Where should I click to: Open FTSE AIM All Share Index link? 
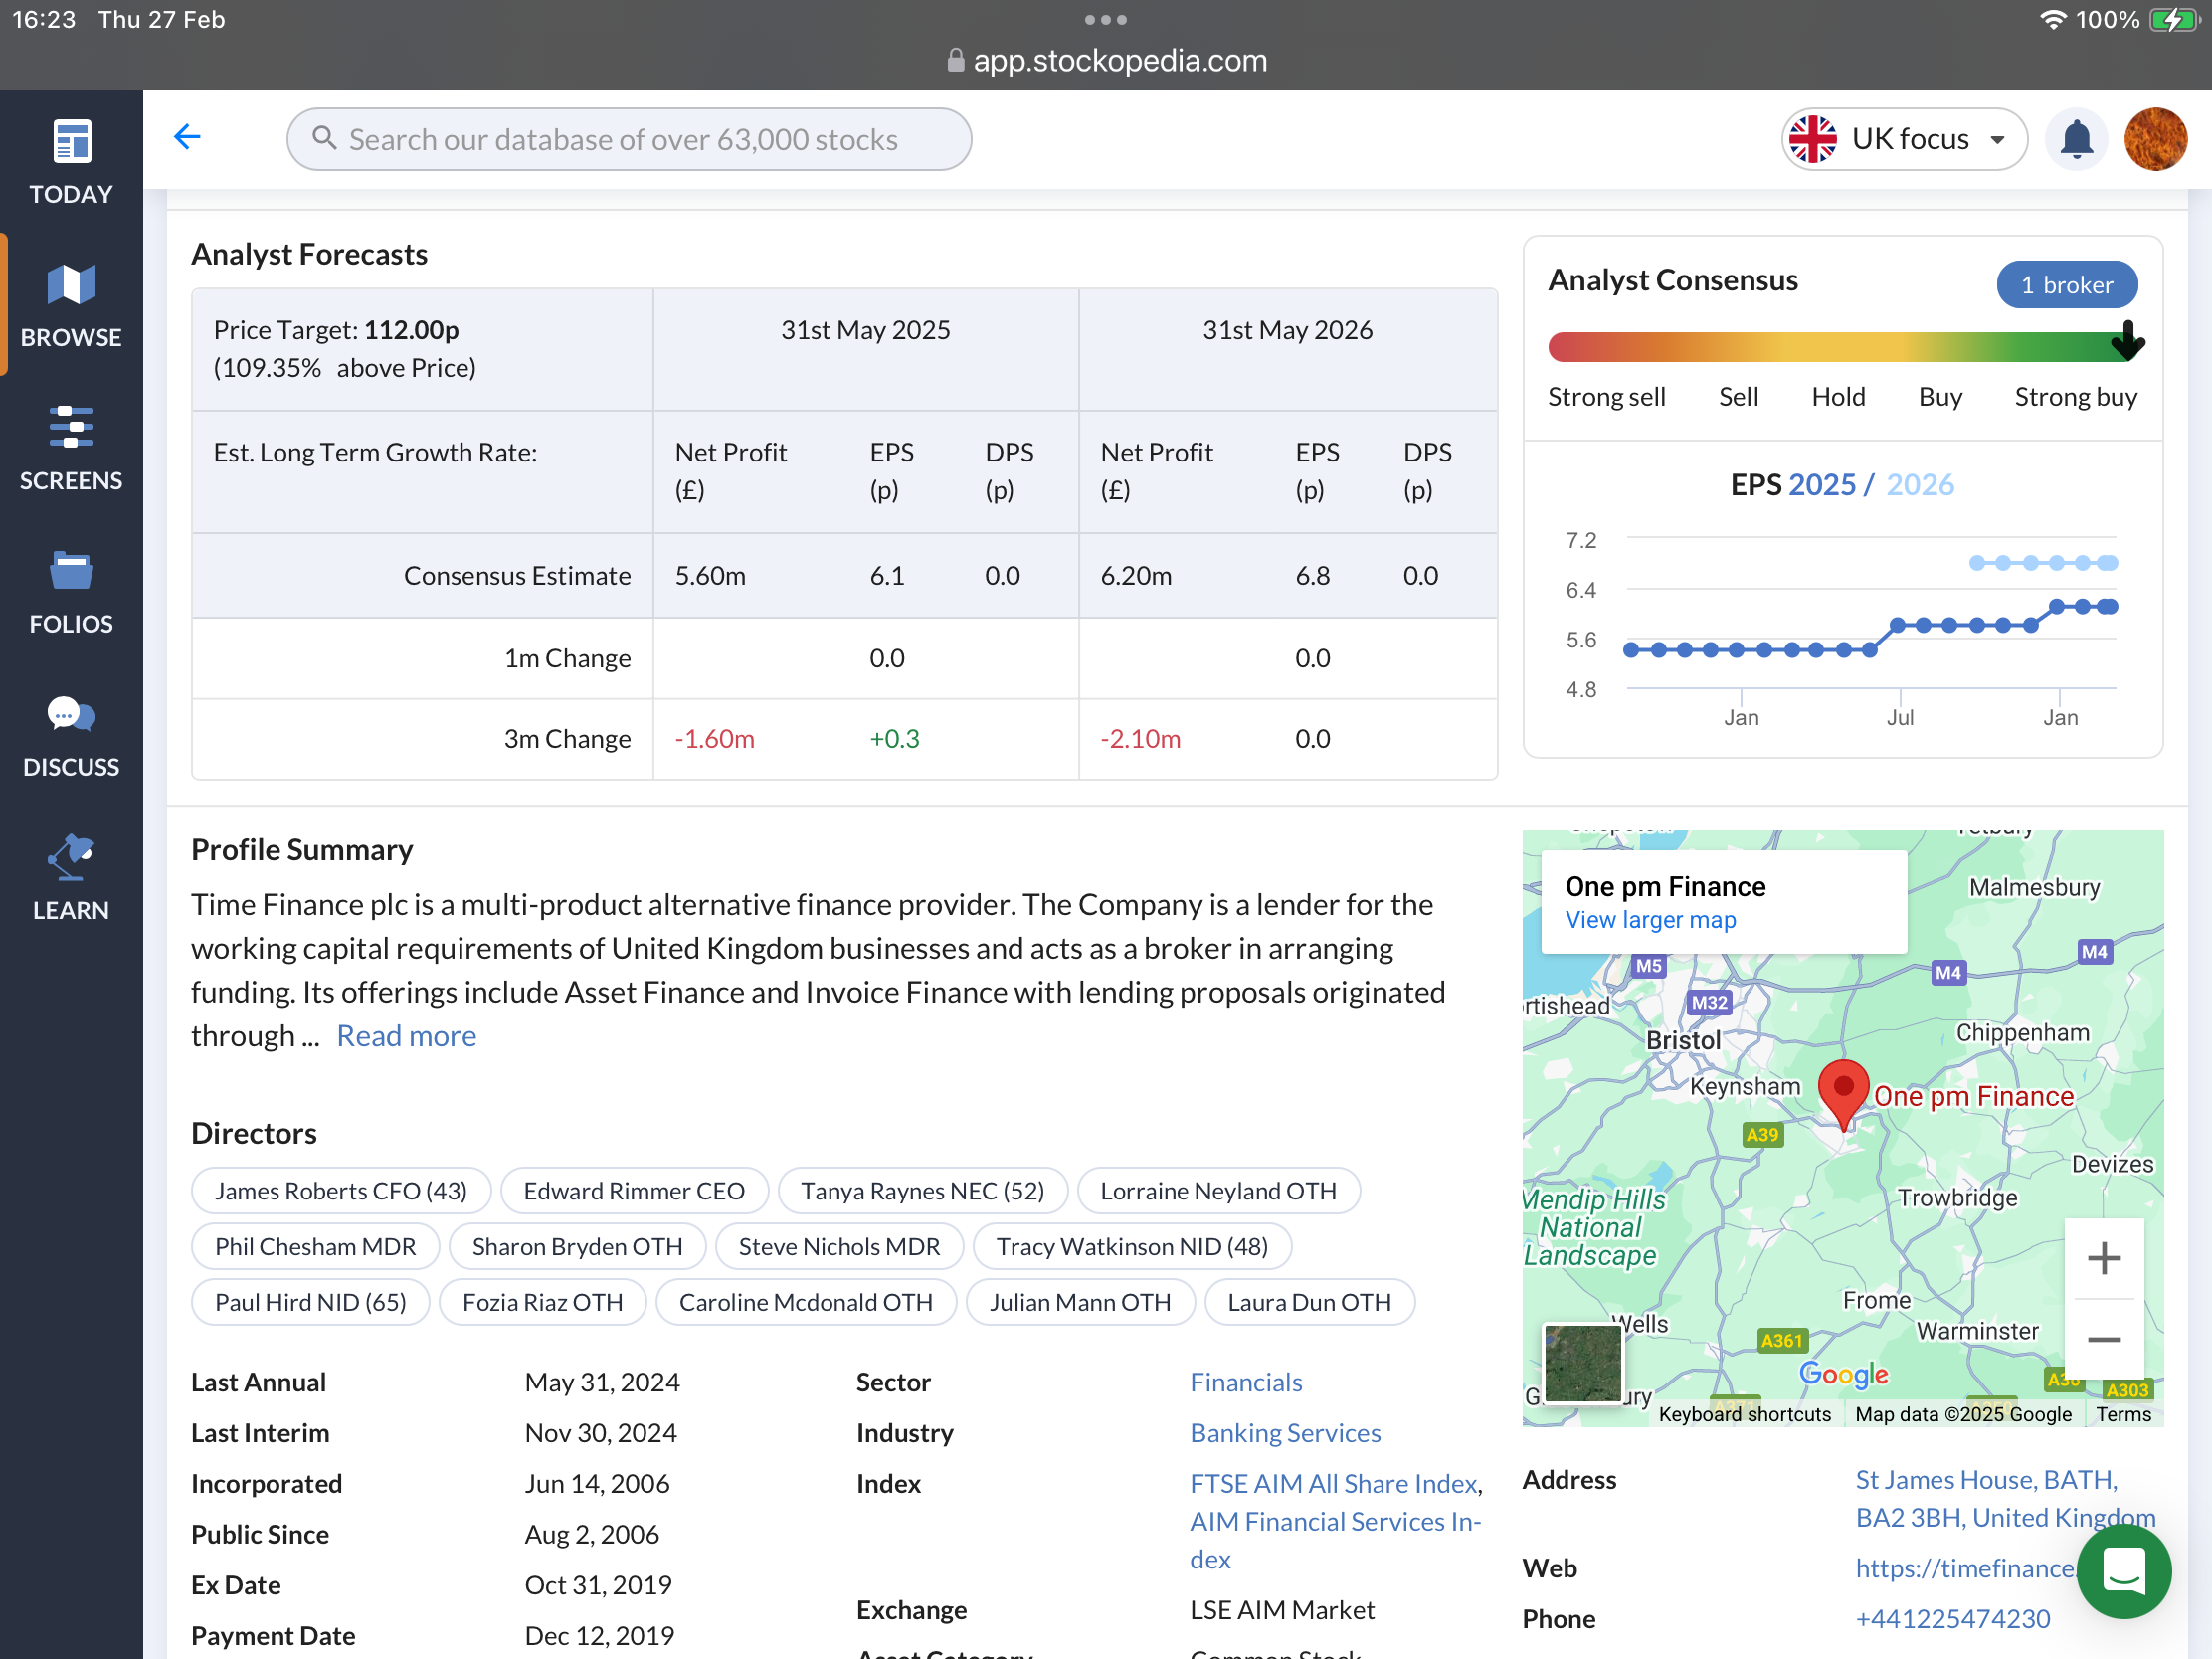(1334, 1484)
